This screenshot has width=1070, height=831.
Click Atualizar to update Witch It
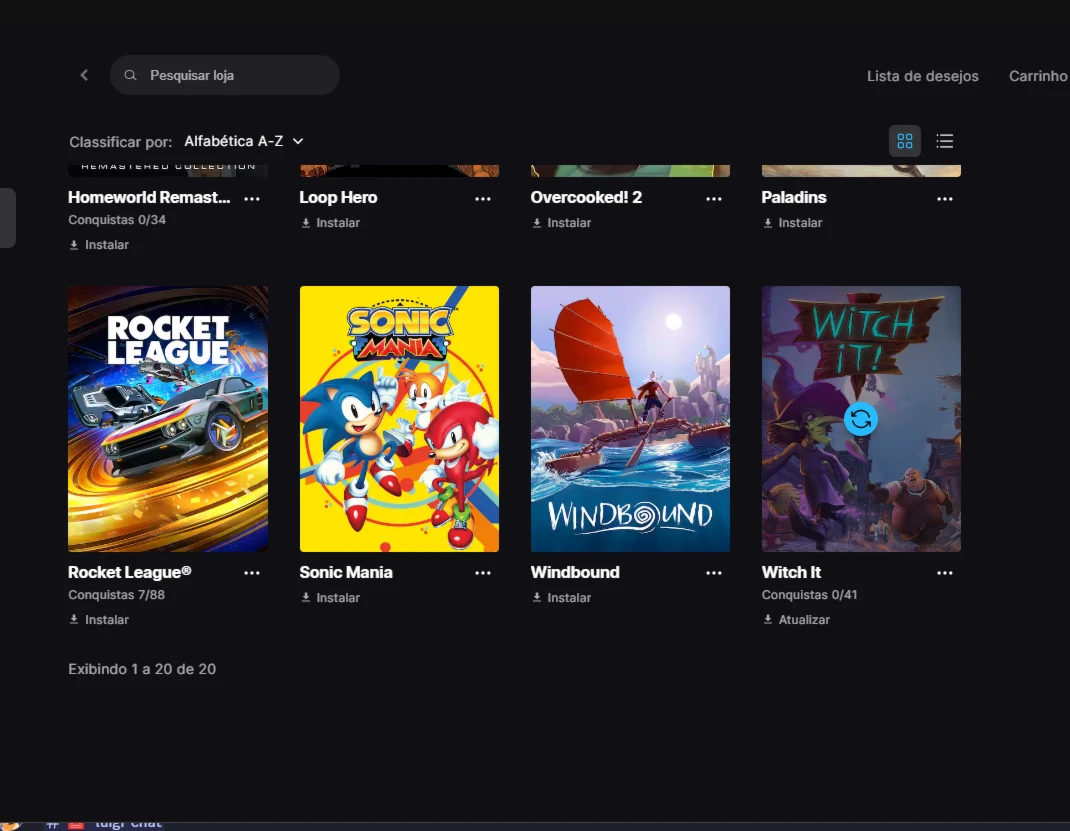tap(796, 619)
